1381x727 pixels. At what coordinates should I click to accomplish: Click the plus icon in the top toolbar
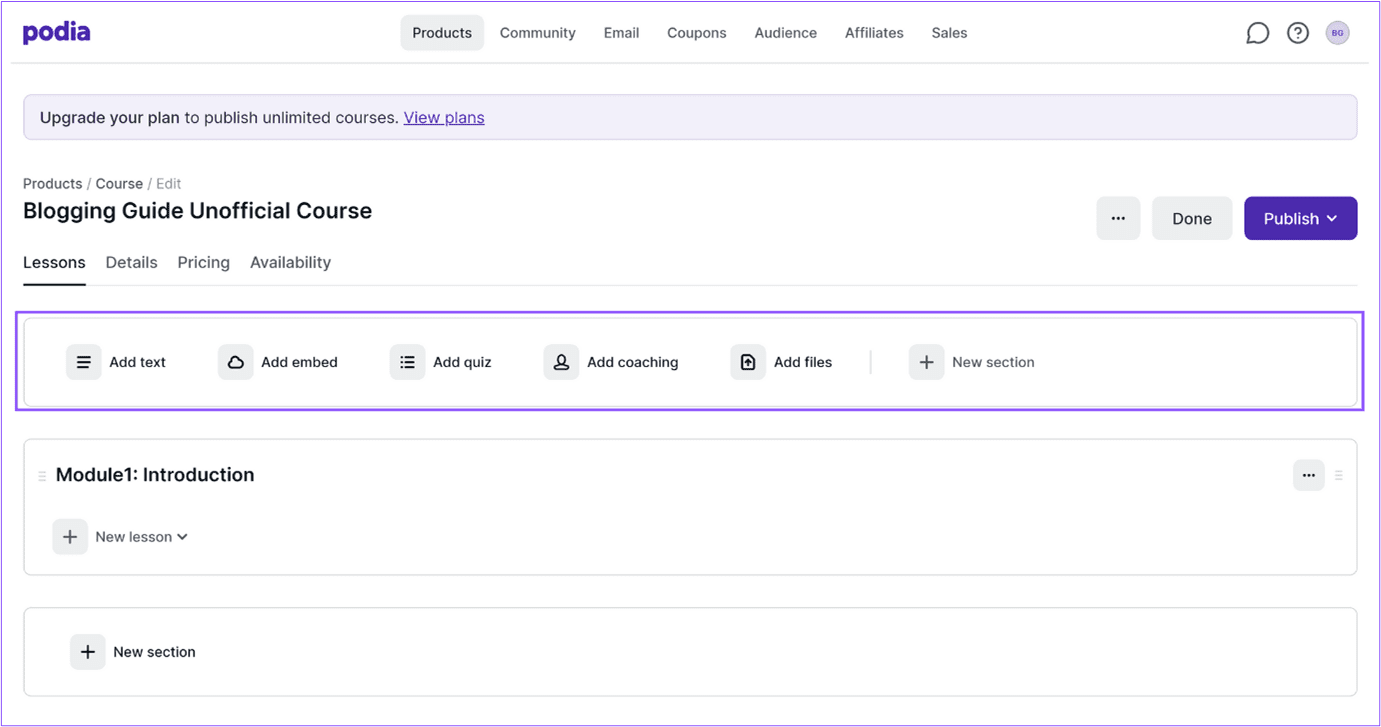pyautogui.click(x=926, y=362)
